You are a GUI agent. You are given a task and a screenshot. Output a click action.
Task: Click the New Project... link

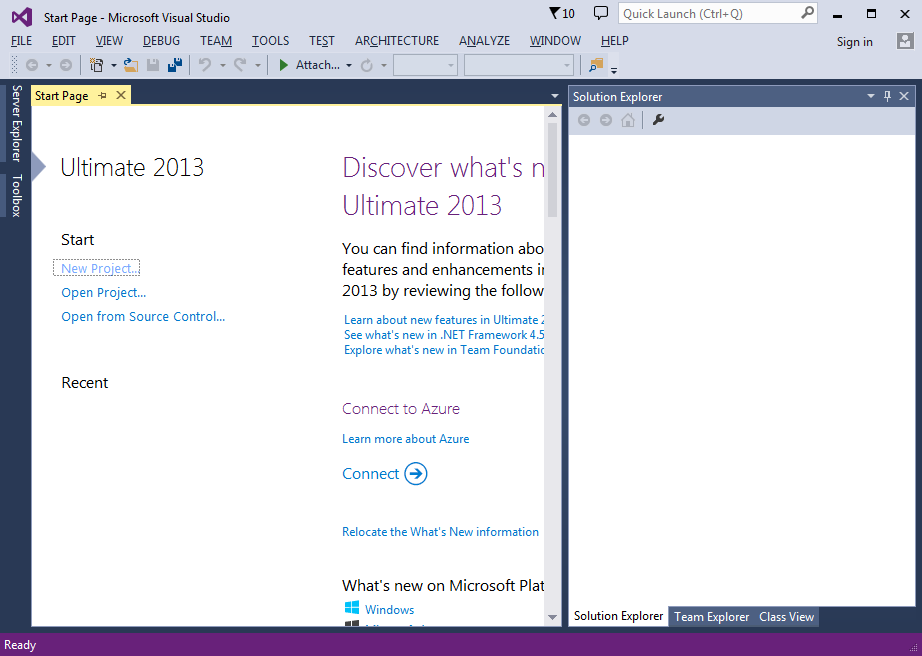pos(101,269)
